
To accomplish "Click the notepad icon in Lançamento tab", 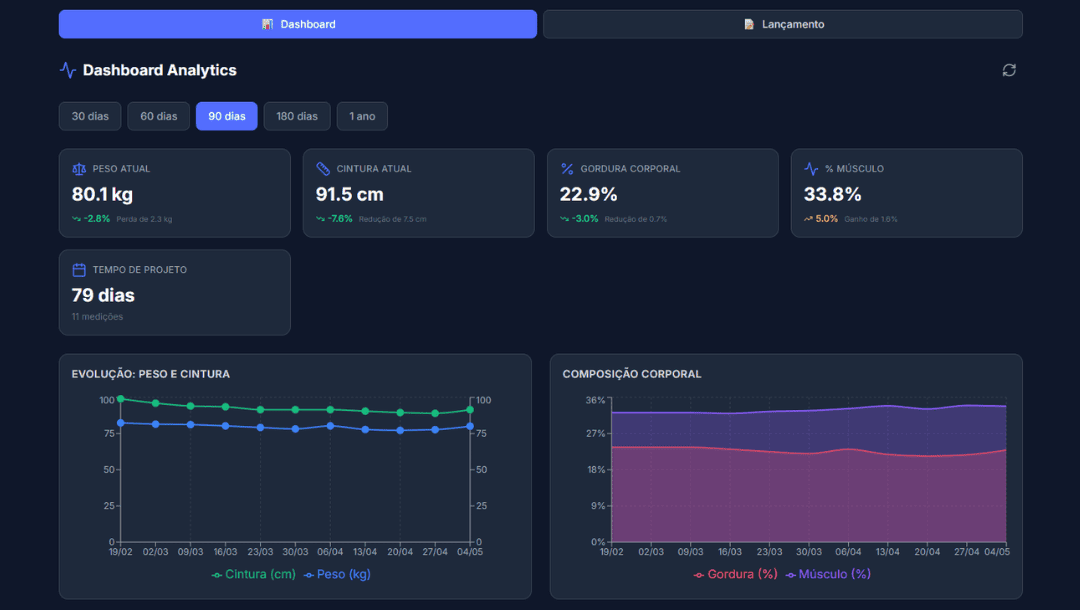I will click(x=749, y=24).
